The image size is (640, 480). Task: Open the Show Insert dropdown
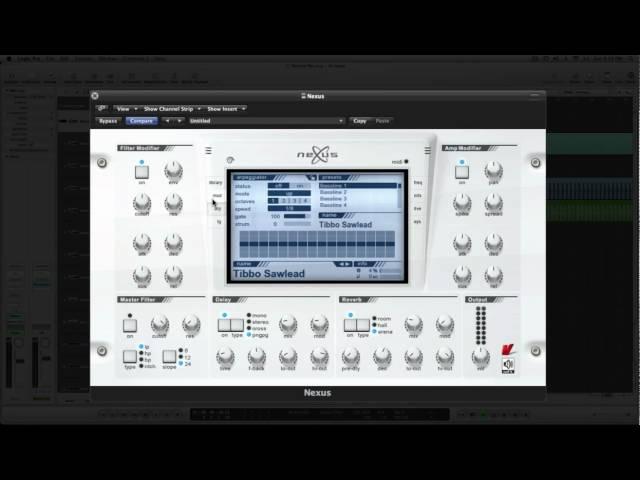click(226, 109)
